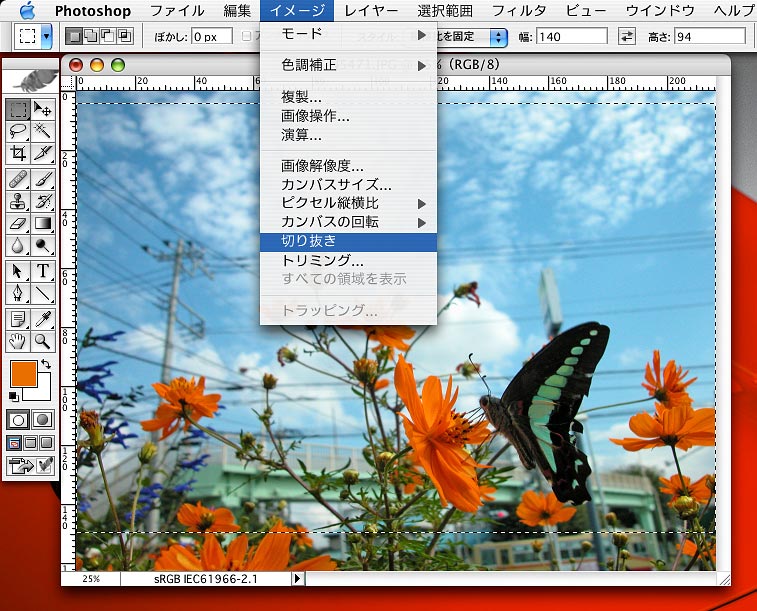Select the History Brush tool
This screenshot has height=611, width=757.
(43, 201)
